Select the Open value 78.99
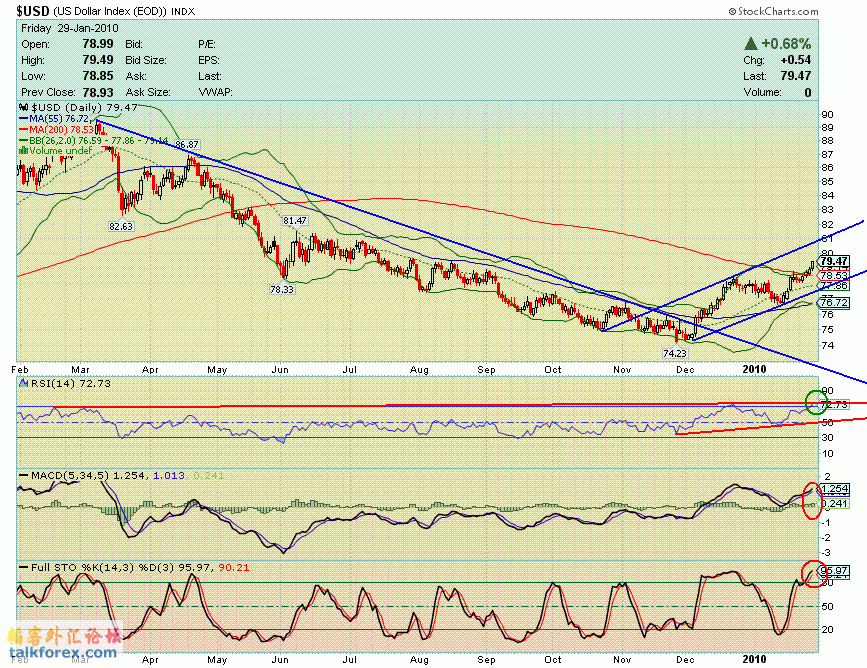 (x=98, y=44)
